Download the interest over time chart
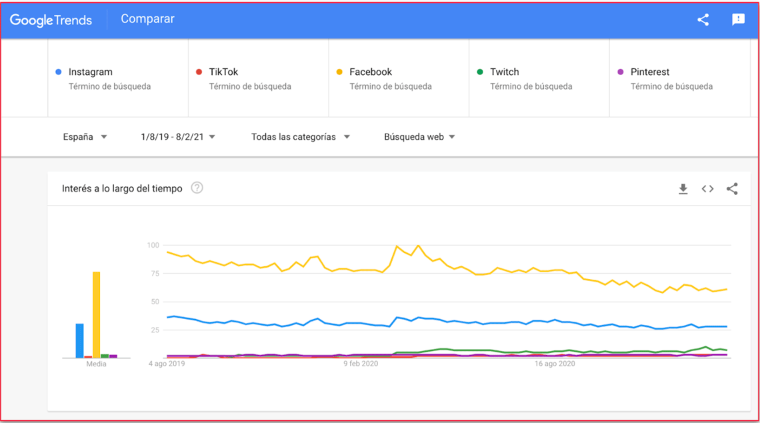760x423 pixels. (683, 188)
